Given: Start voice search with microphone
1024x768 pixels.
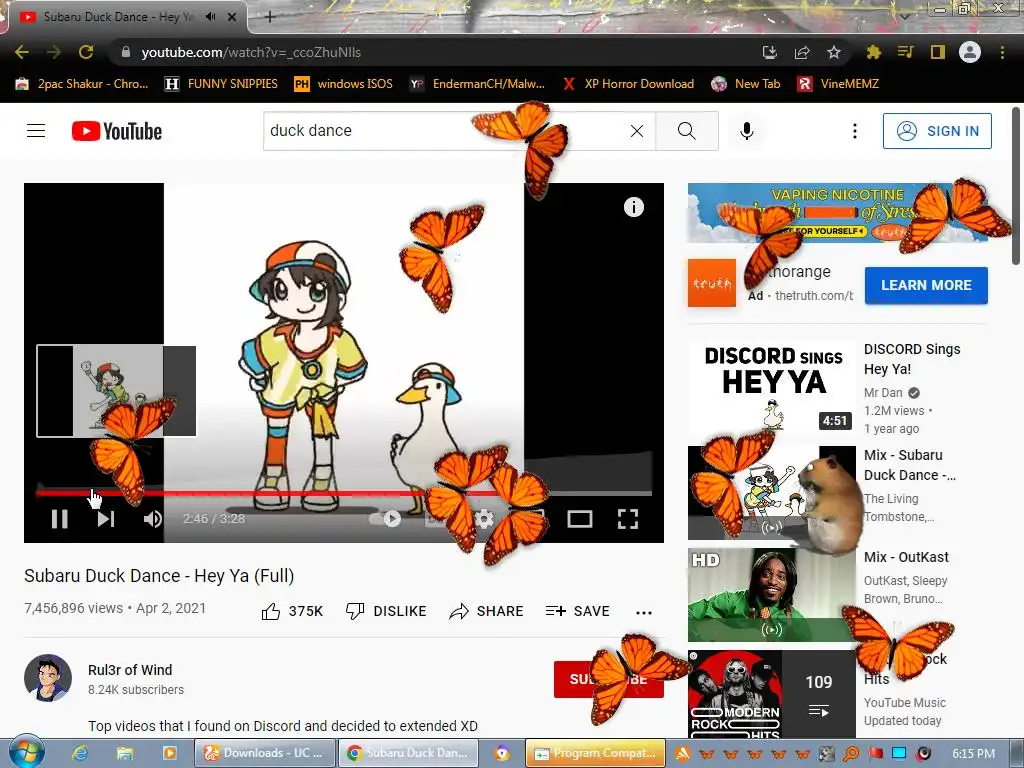Looking at the screenshot, I should pyautogui.click(x=747, y=131).
